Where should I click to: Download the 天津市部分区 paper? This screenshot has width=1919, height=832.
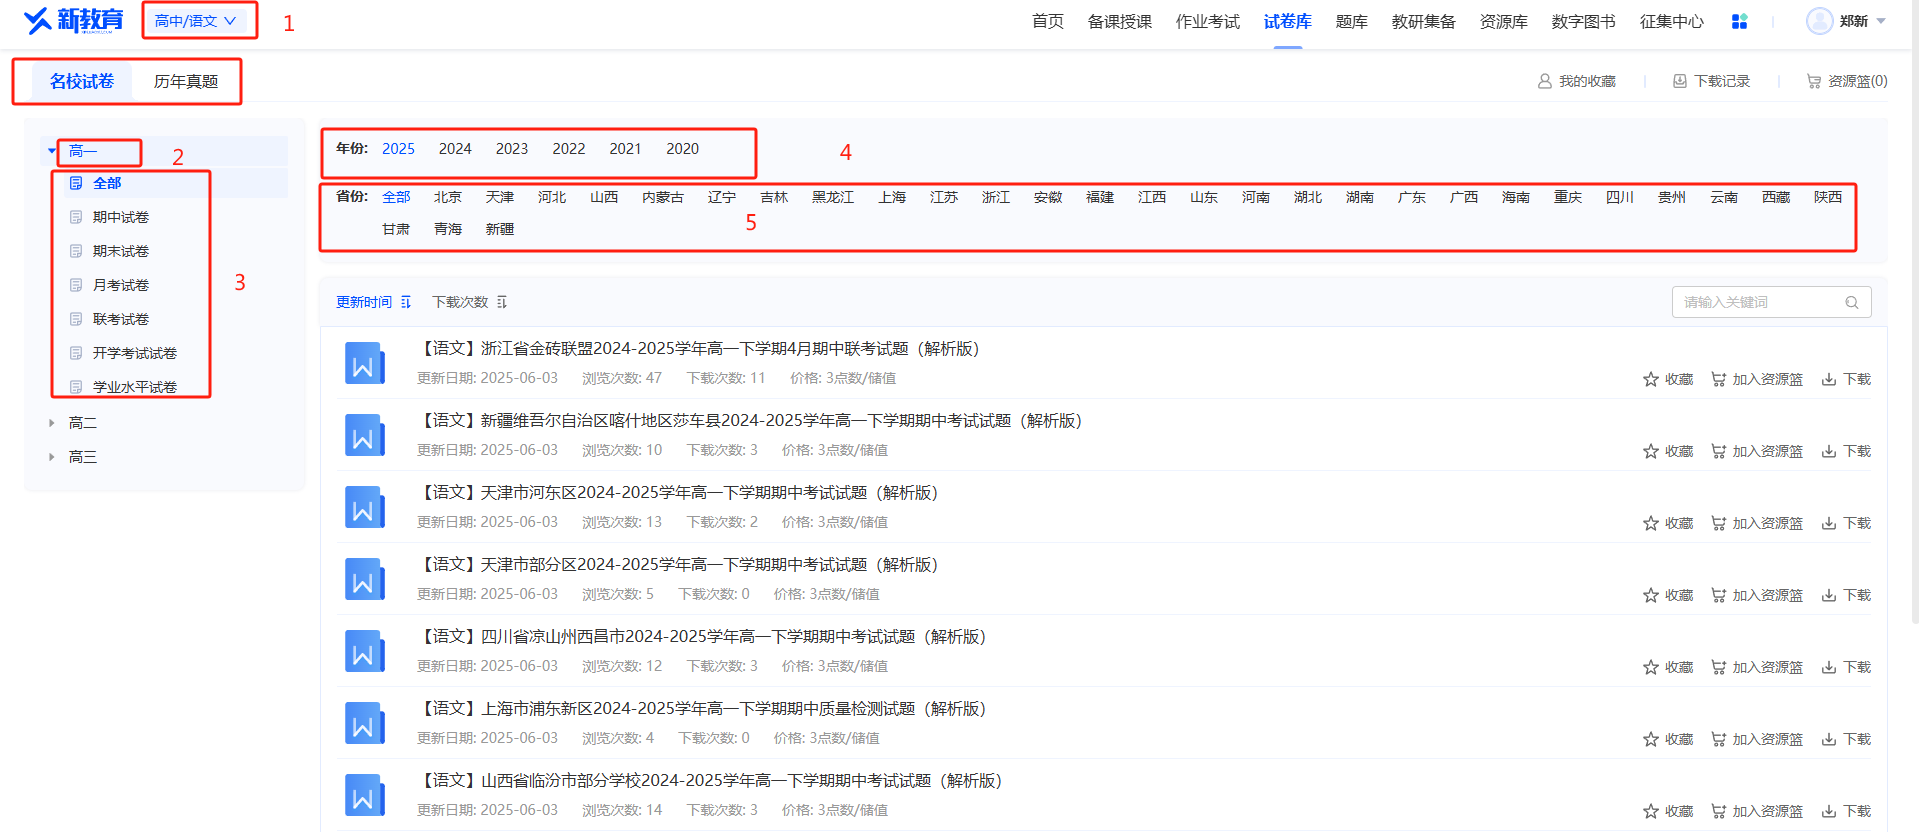(x=1846, y=595)
